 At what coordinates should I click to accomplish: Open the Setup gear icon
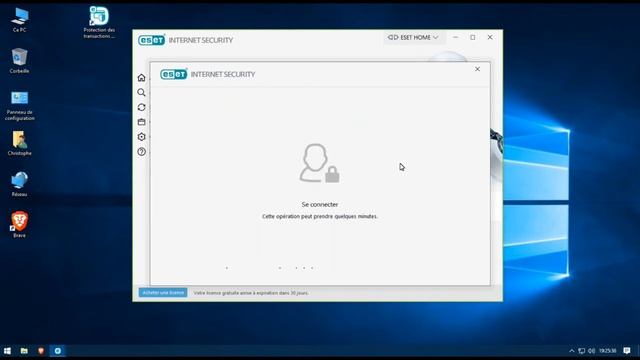pyautogui.click(x=141, y=137)
